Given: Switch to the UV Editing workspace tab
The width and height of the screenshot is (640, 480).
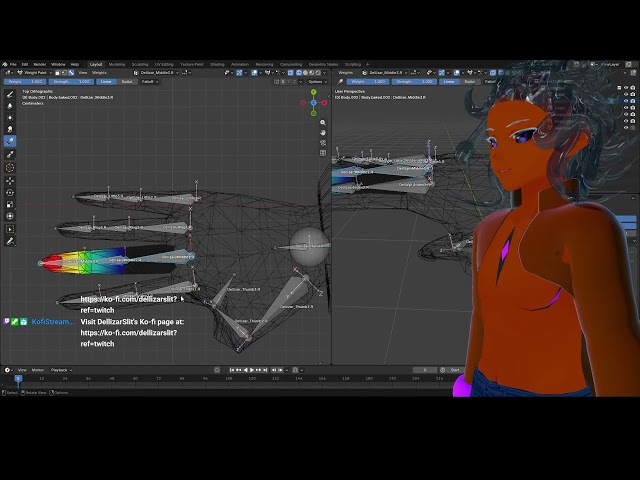Looking at the screenshot, I should click(164, 64).
